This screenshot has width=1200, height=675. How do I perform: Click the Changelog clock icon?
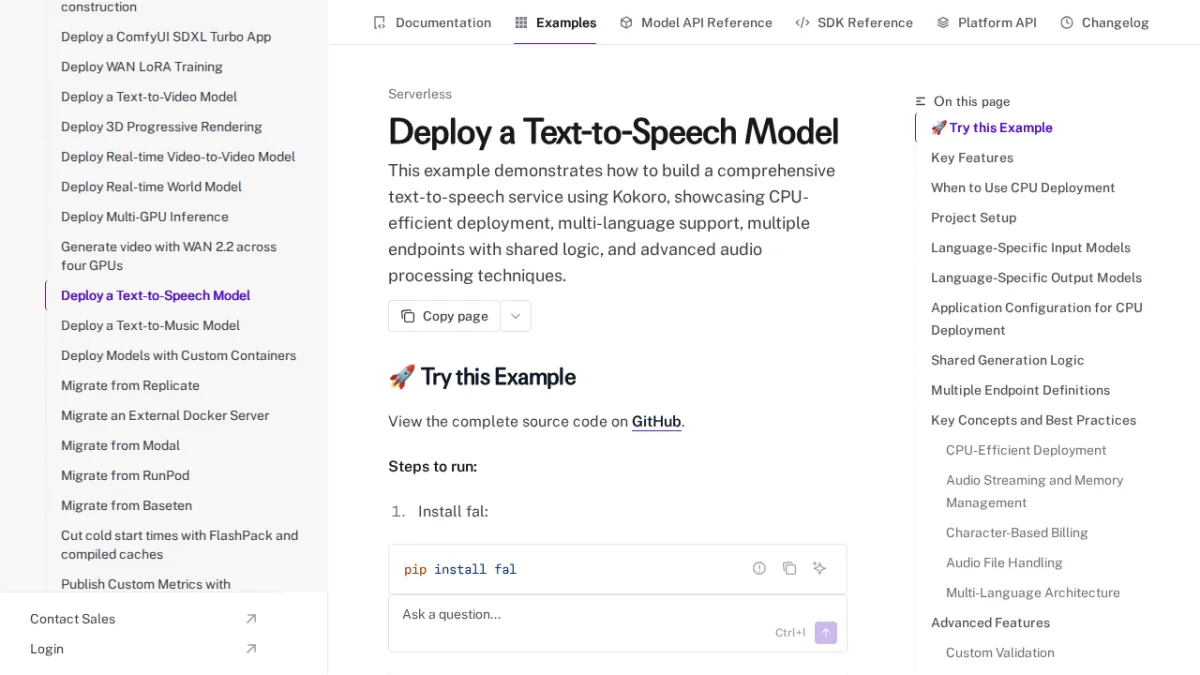point(1067,22)
